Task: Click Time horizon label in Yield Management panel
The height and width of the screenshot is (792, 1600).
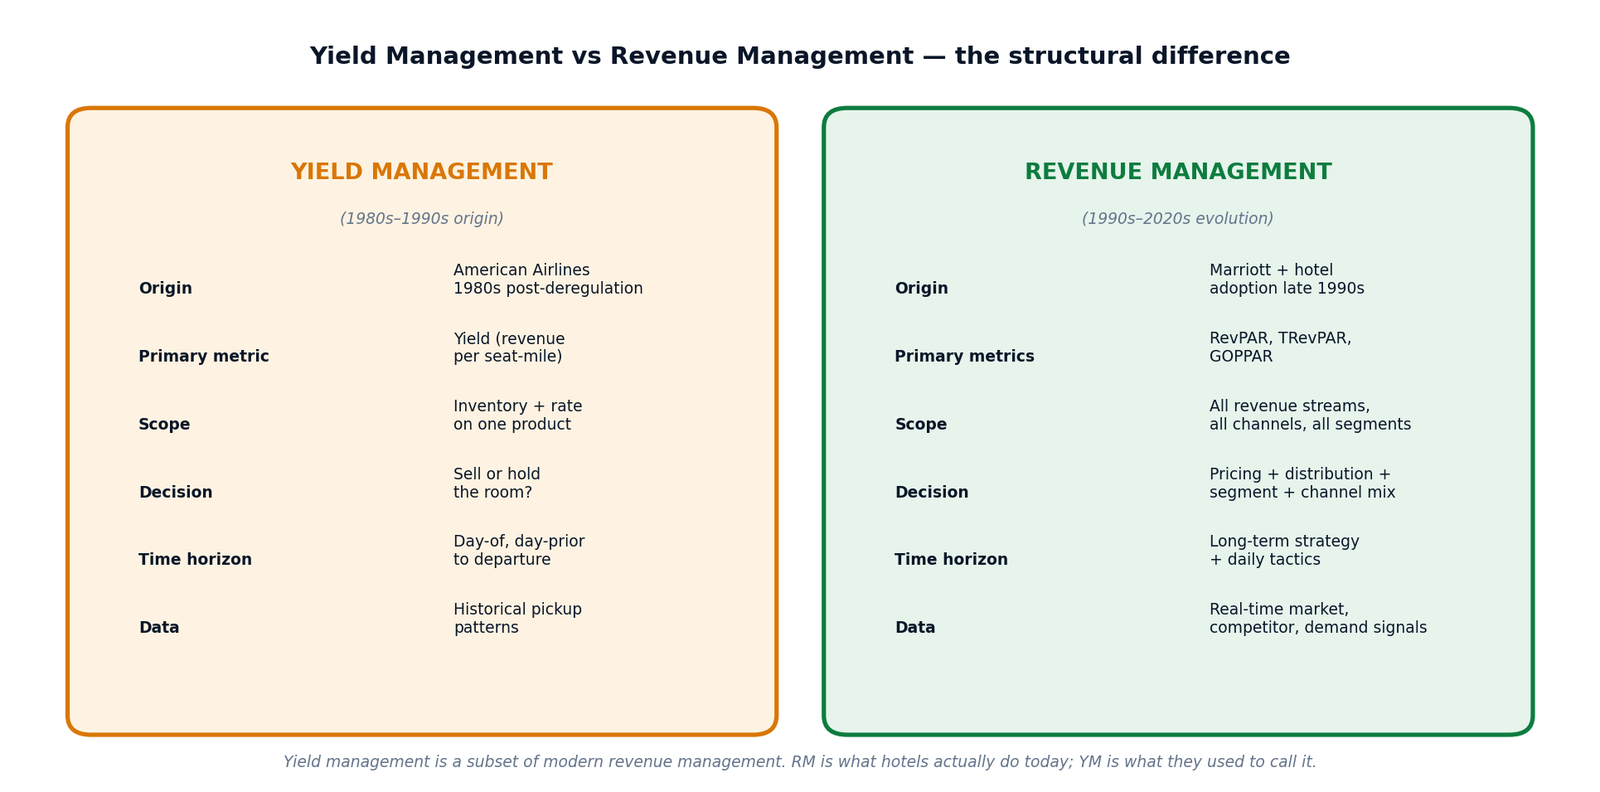Action: [x=195, y=560]
